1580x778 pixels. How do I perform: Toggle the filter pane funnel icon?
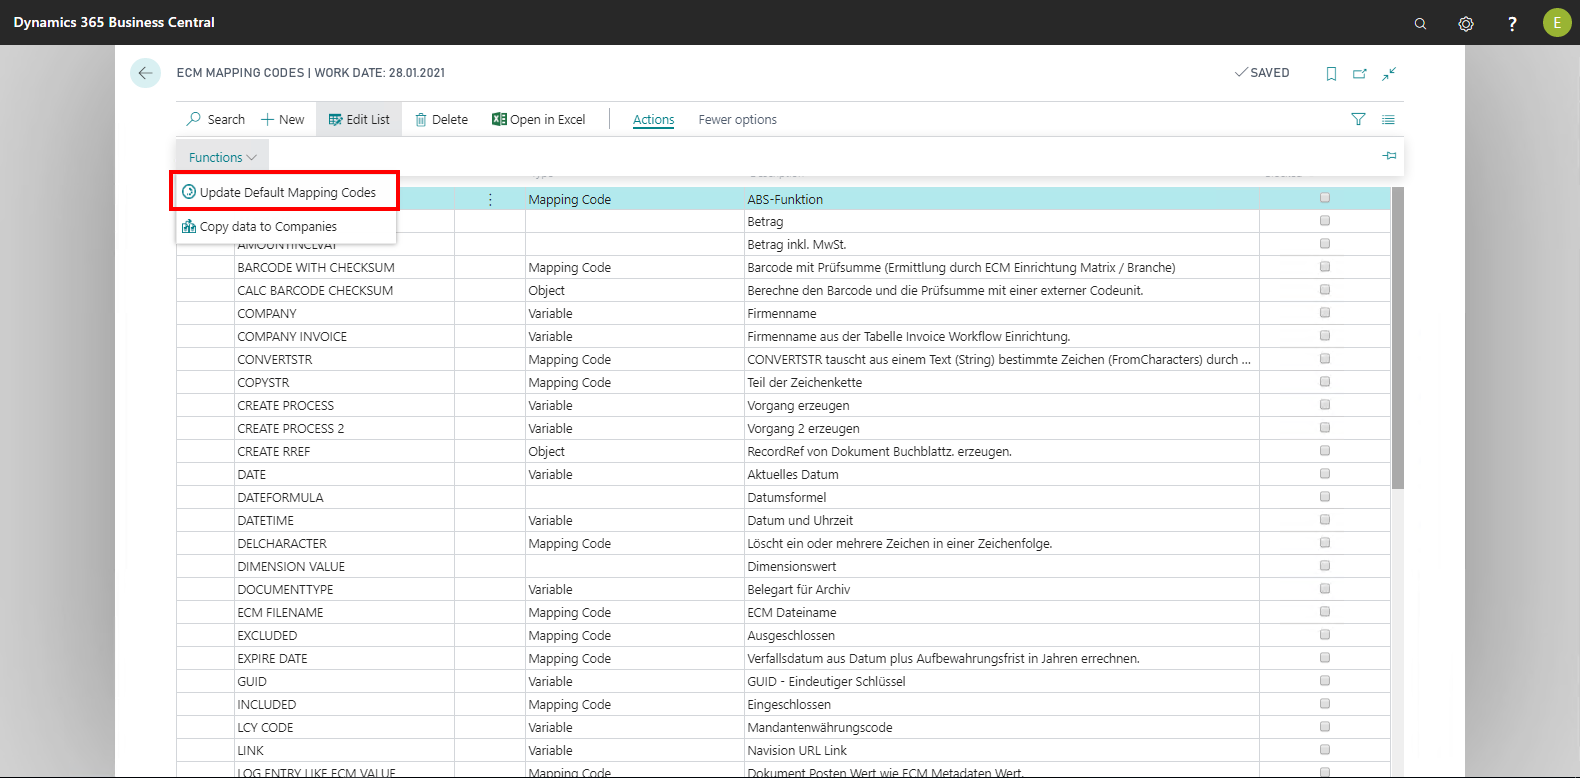(1358, 120)
